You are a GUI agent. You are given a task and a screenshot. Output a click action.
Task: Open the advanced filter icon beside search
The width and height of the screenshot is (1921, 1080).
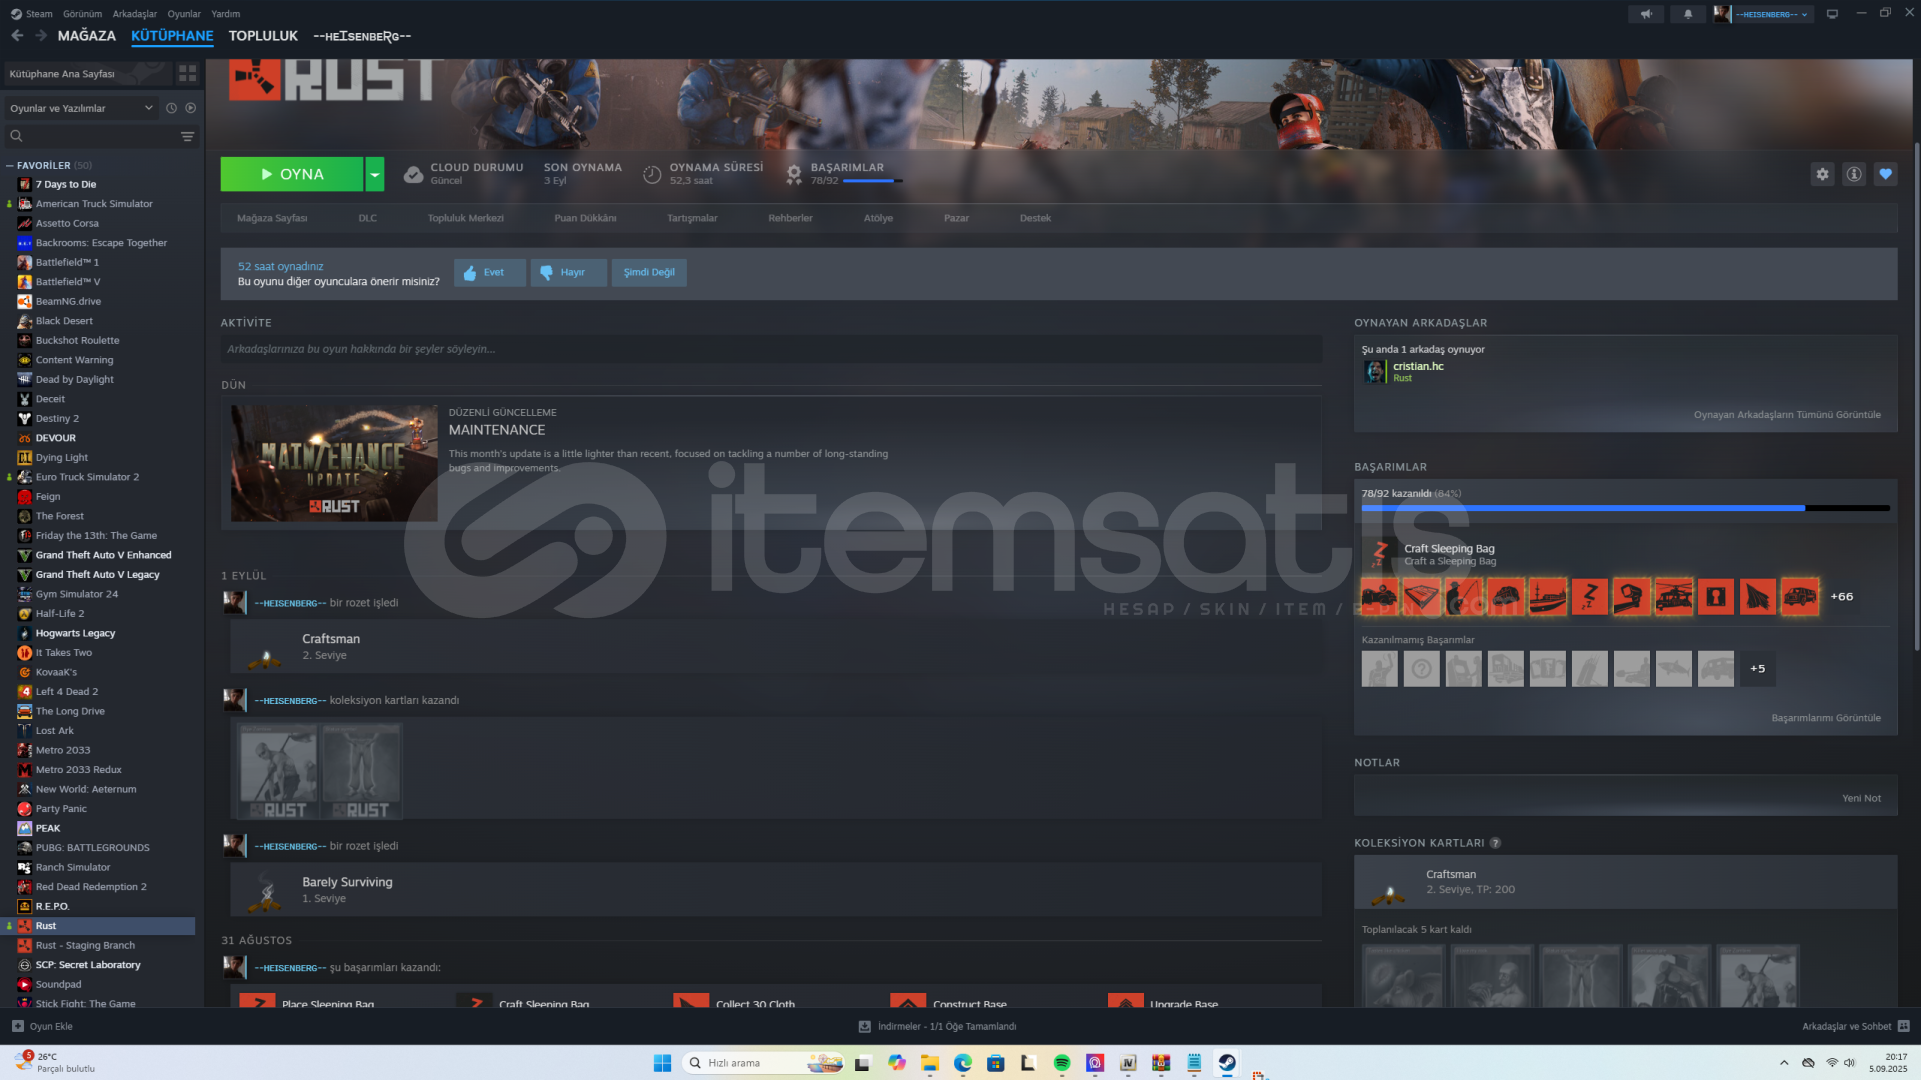click(x=187, y=136)
